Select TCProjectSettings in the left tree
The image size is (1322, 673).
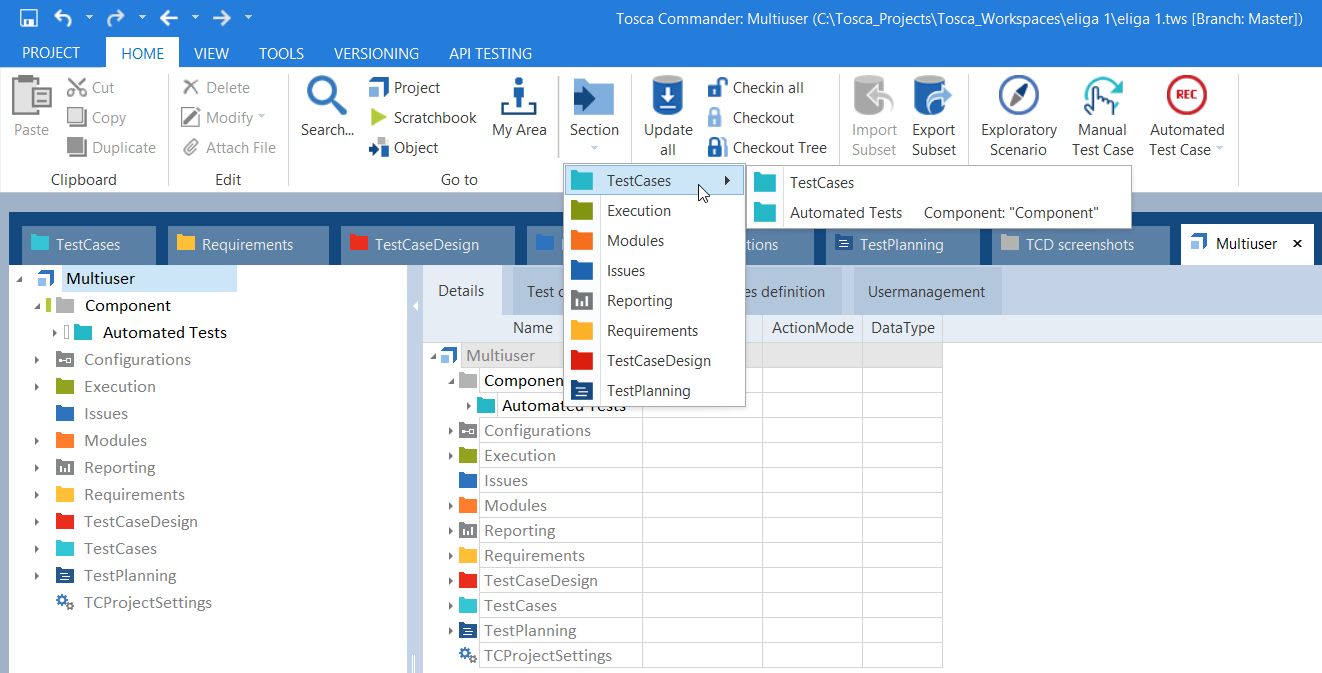tap(147, 603)
